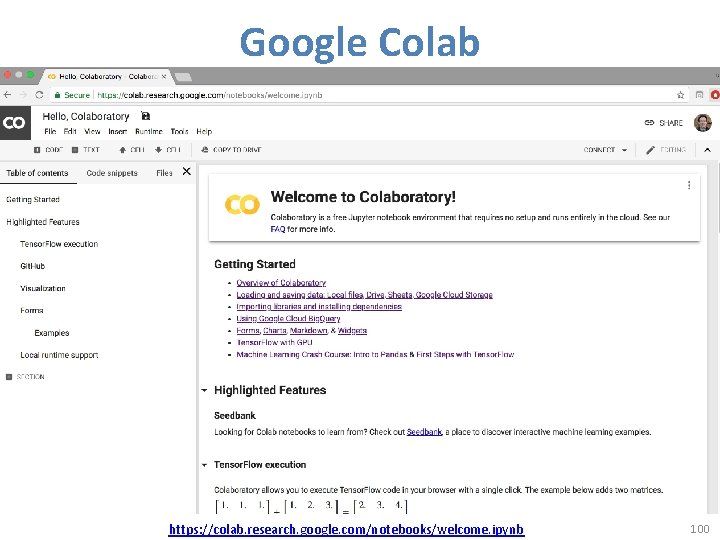This screenshot has height=540, width=720.
Task: Open the Machine Learning Crash Course link
Action: [375, 354]
